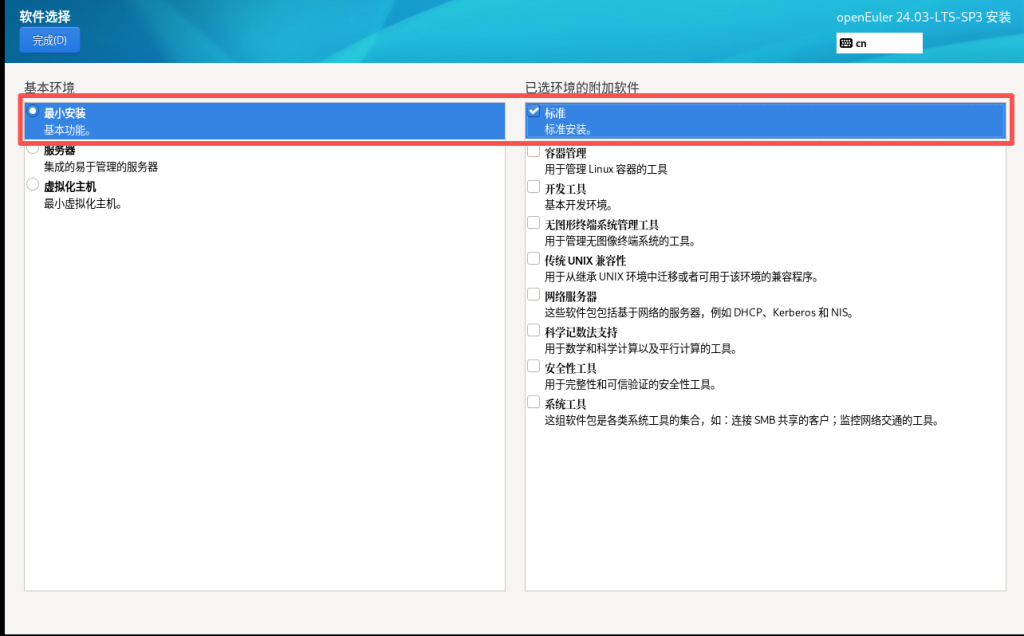Choose the 虚拟化主机 radio option

33,186
